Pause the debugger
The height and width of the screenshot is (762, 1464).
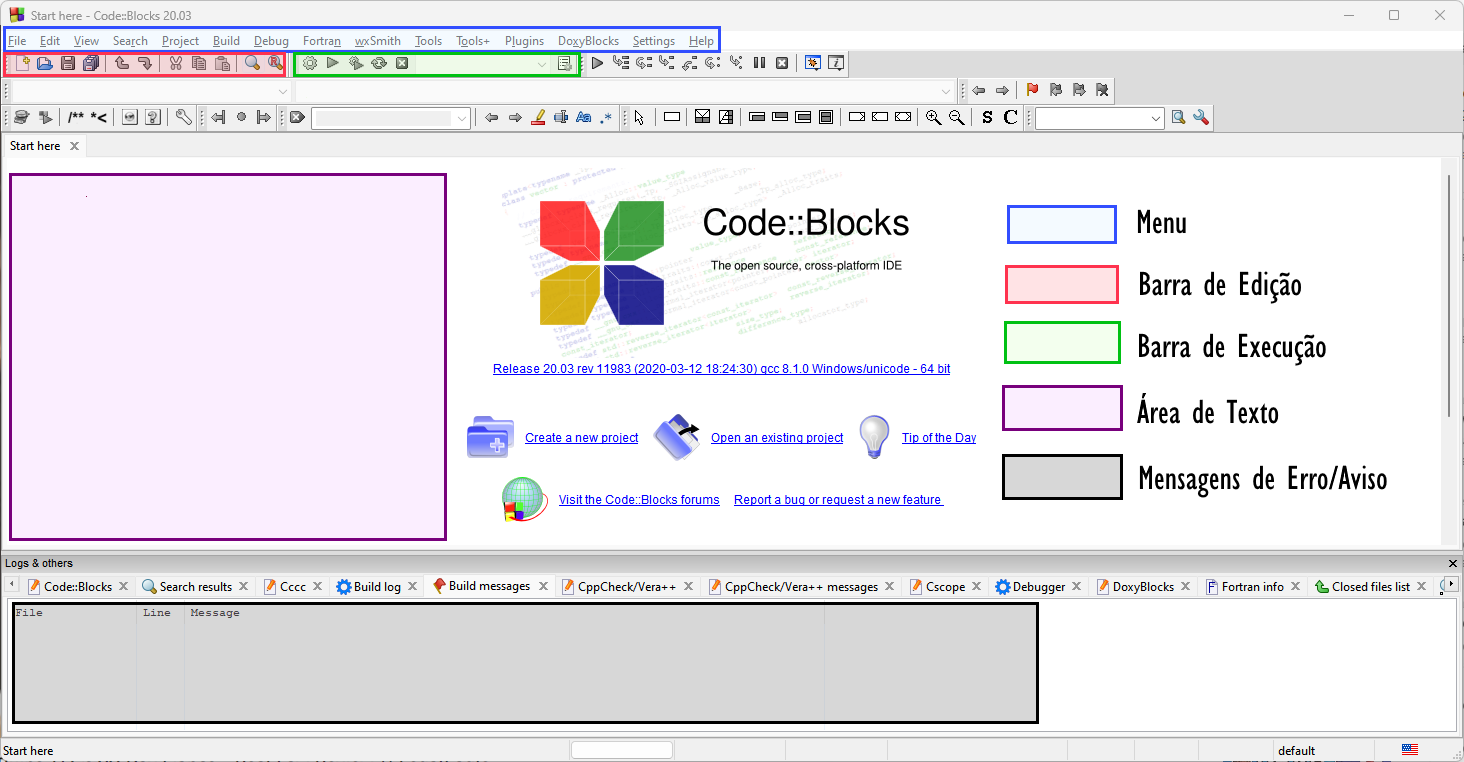tap(759, 62)
